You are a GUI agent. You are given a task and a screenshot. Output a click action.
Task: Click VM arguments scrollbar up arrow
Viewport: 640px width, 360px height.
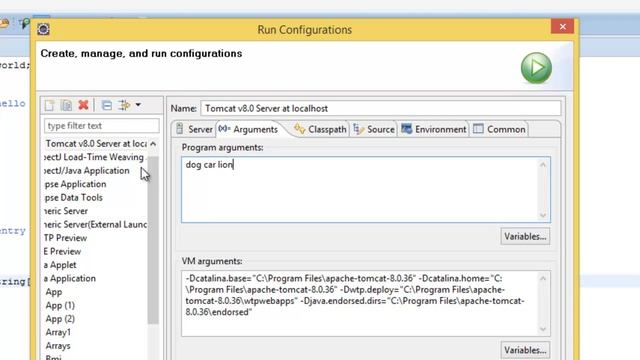pyautogui.click(x=543, y=279)
